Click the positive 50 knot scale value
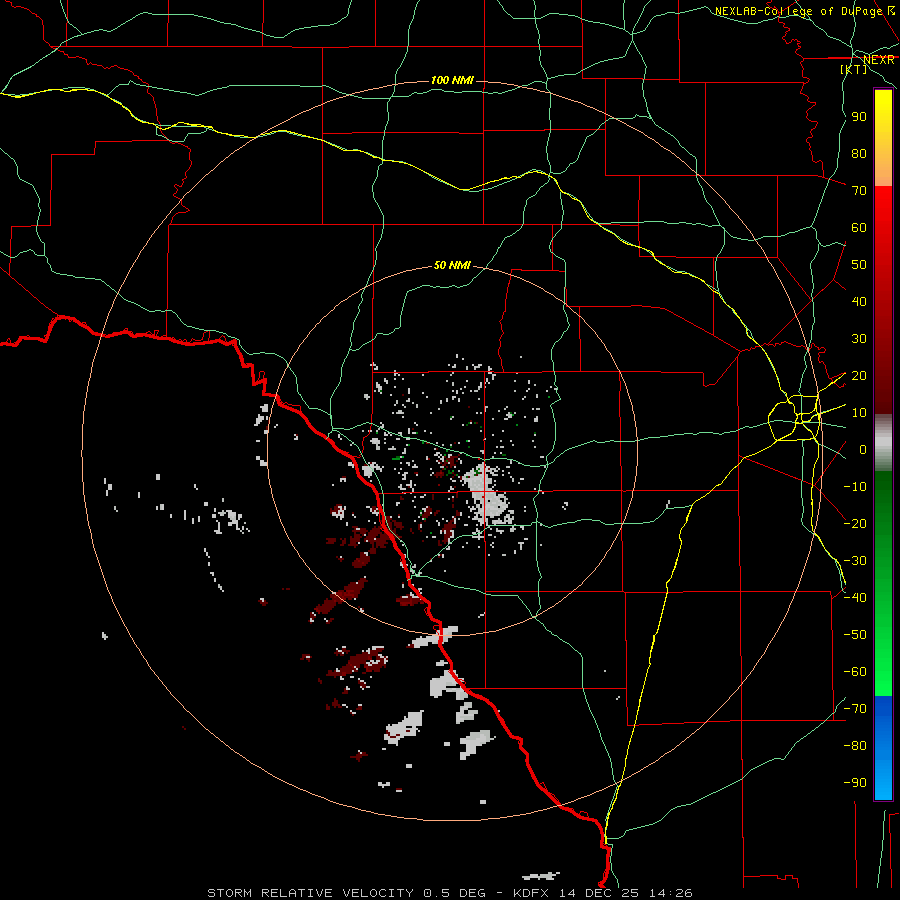Viewport: 900px width, 900px height. (859, 265)
